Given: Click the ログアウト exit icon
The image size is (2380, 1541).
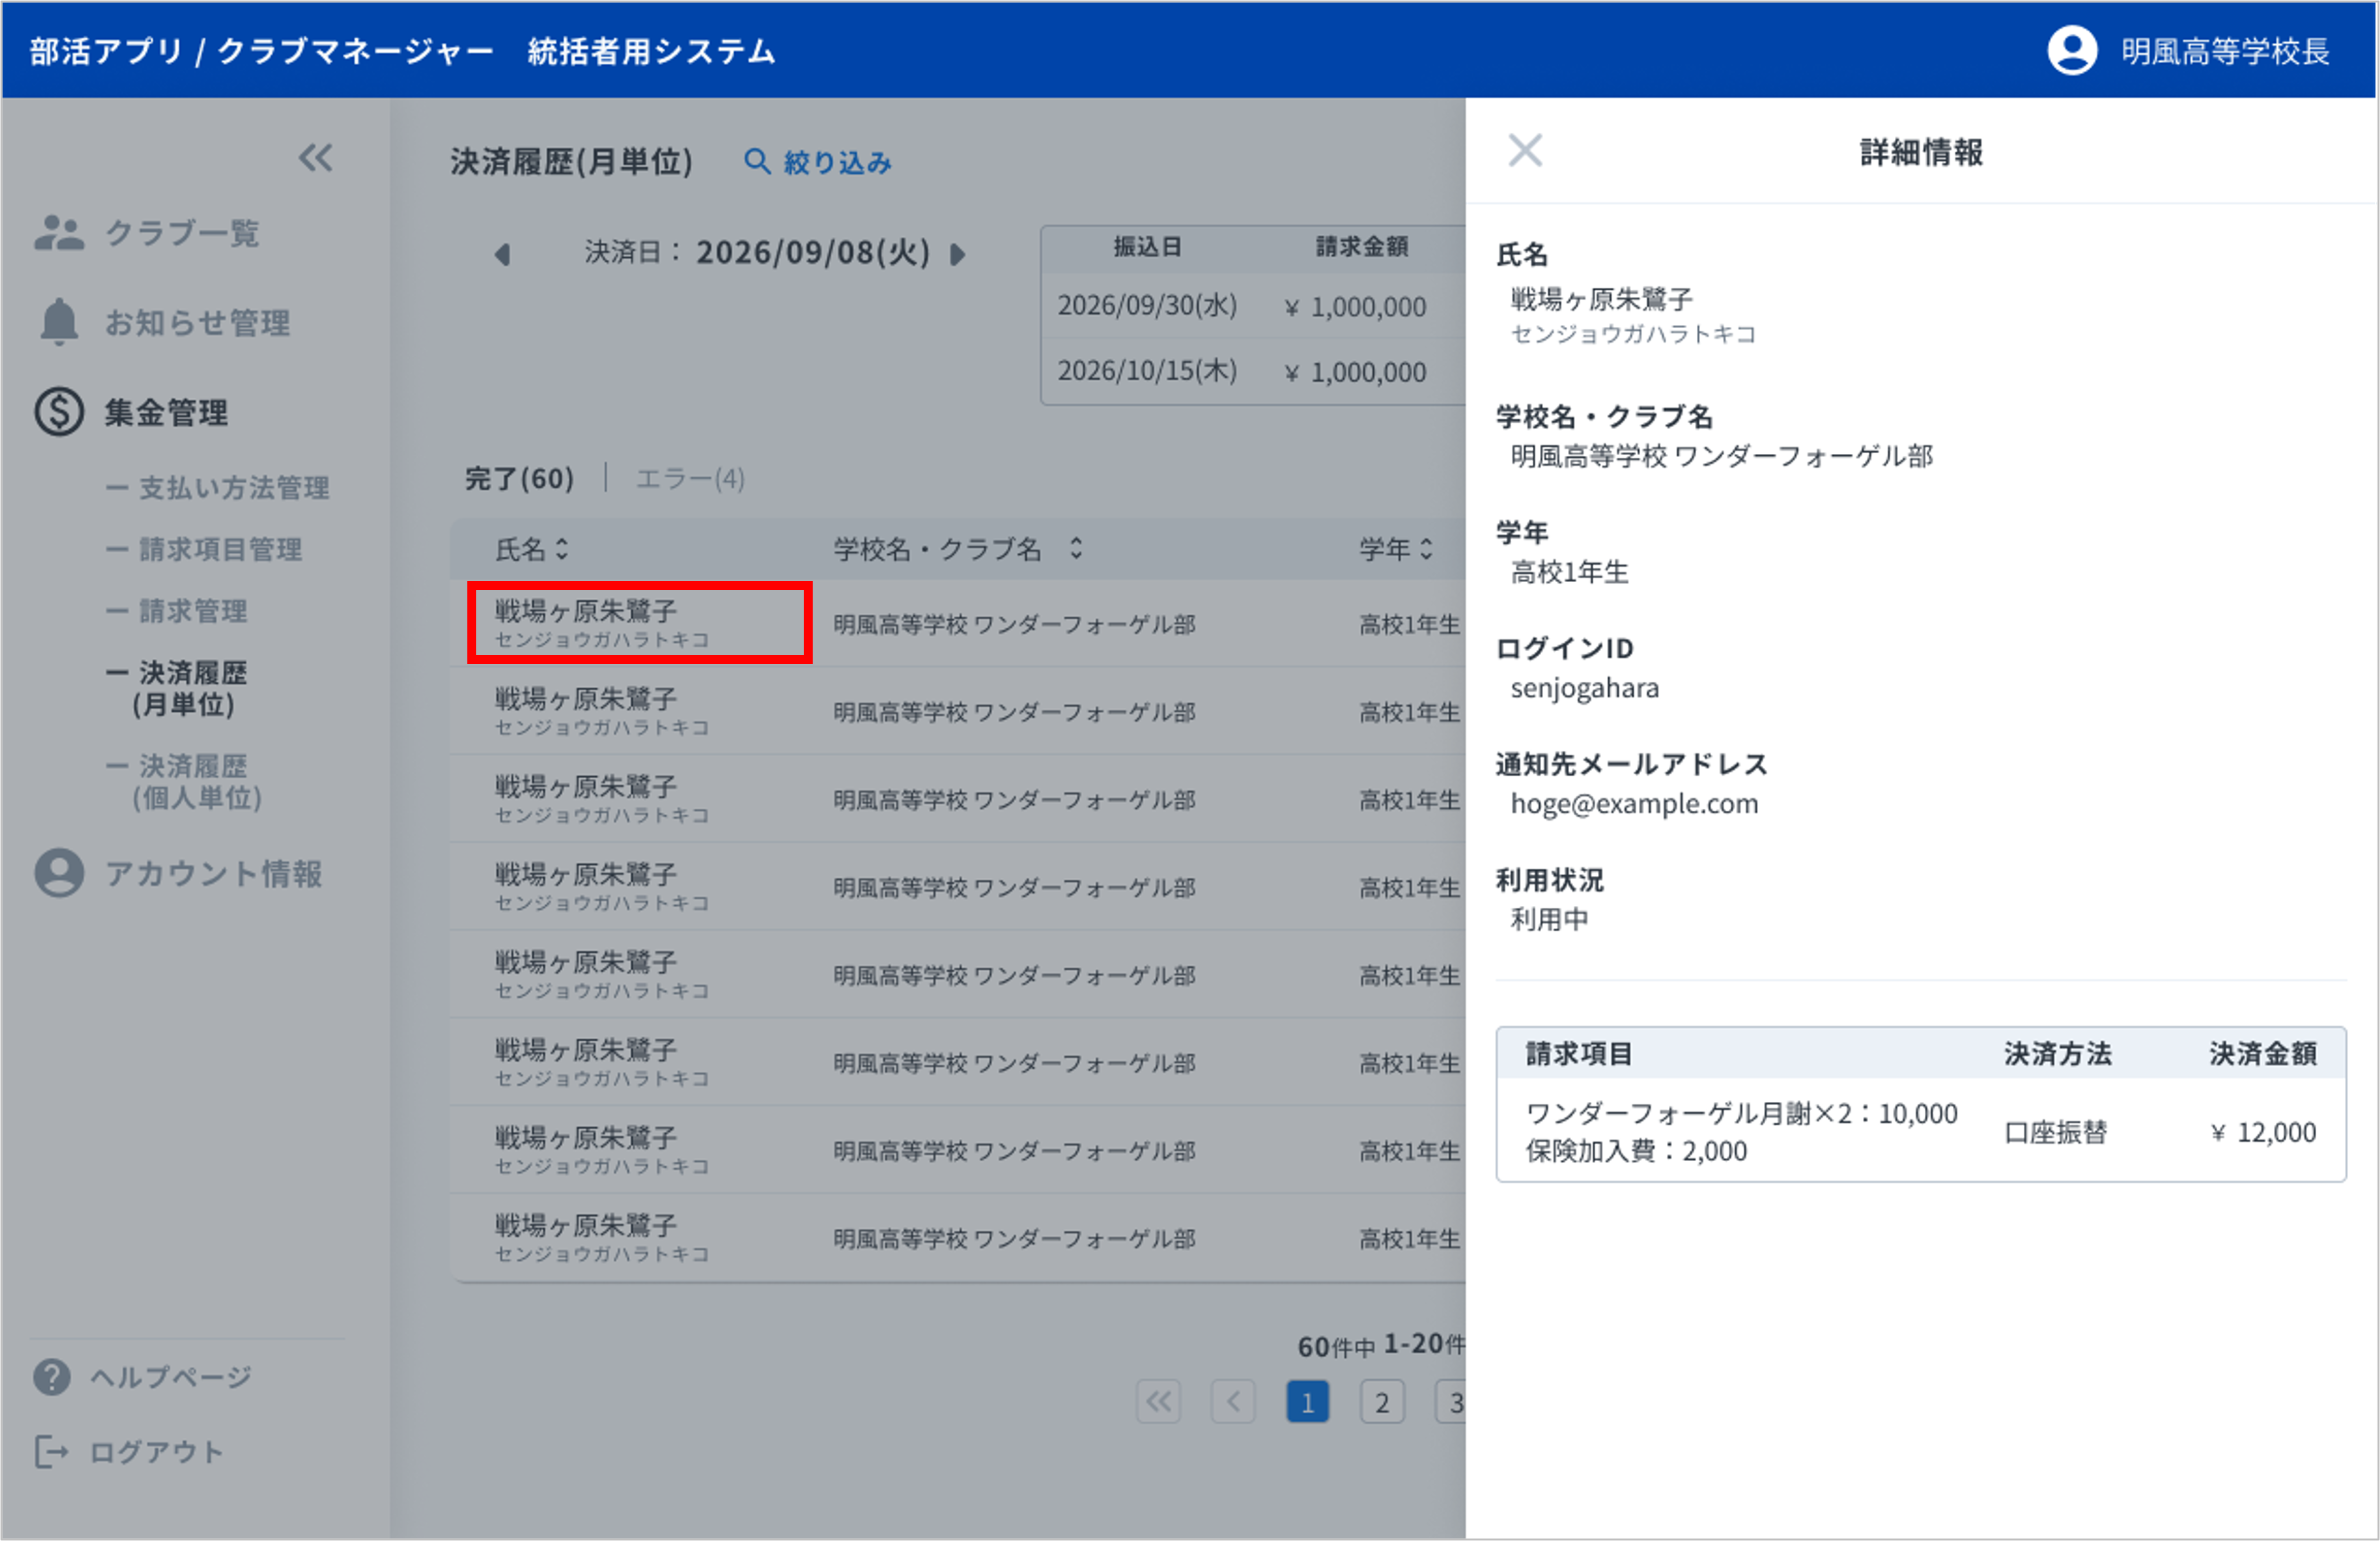Looking at the screenshot, I should click(52, 1451).
